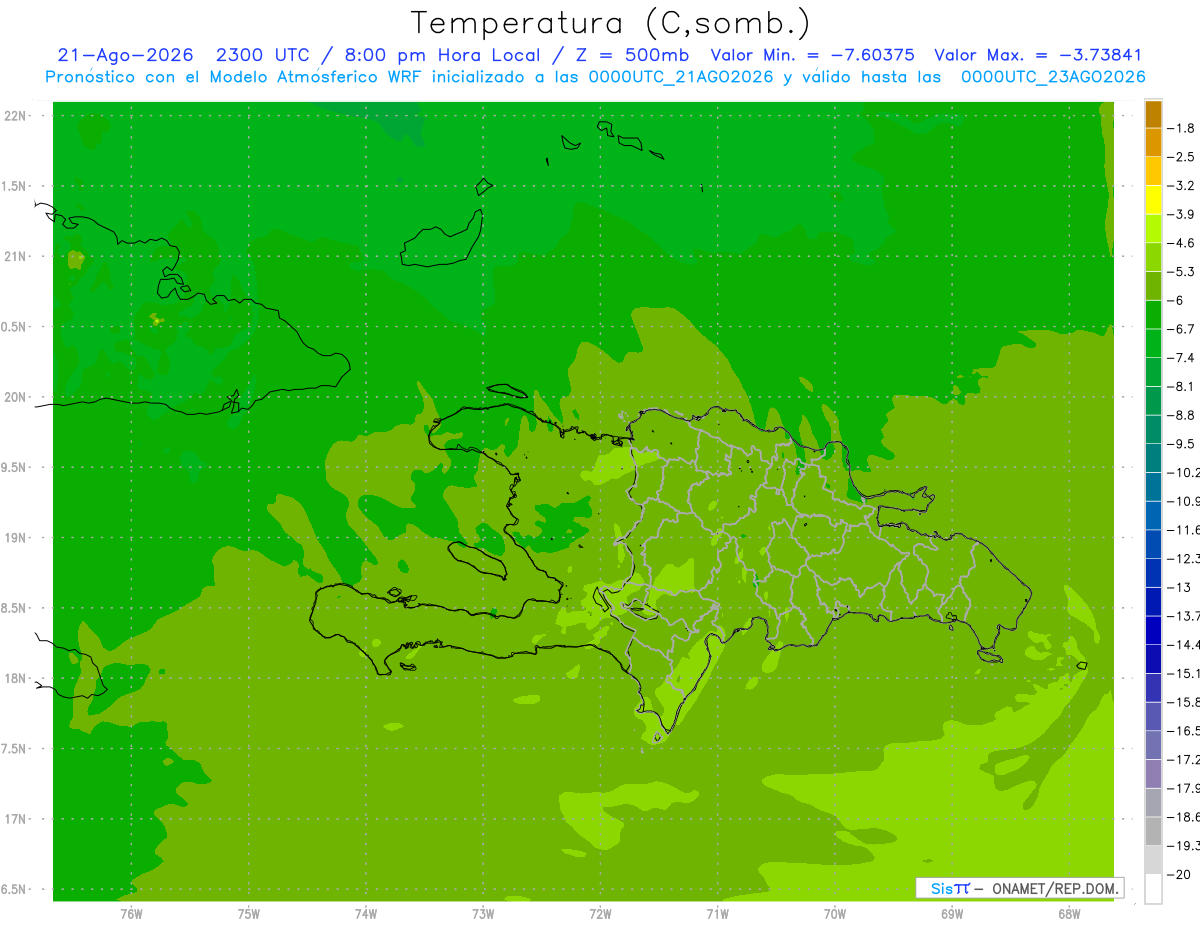Image resolution: width=1200 pixels, height=927 pixels.
Task: Click the '-19.3' colorbar value
Action: pyautogui.click(x=1184, y=846)
